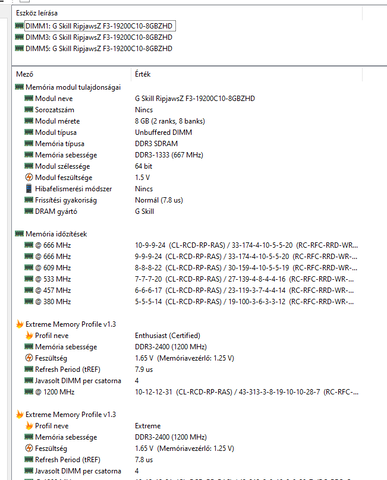The height and width of the screenshot is (480, 387).
Task: Click memory chip icon beside DIMM5
Action: pos(19,48)
